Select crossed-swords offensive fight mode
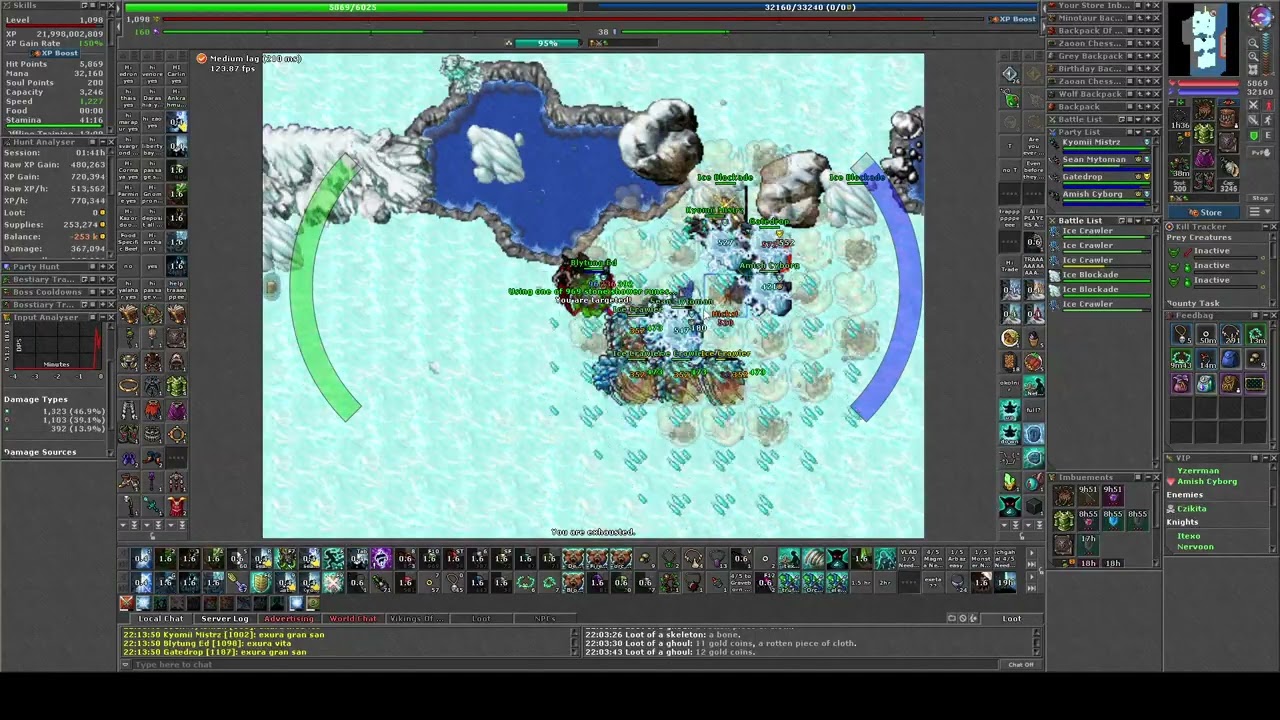This screenshot has width=1280, height=720. tap(1254, 106)
